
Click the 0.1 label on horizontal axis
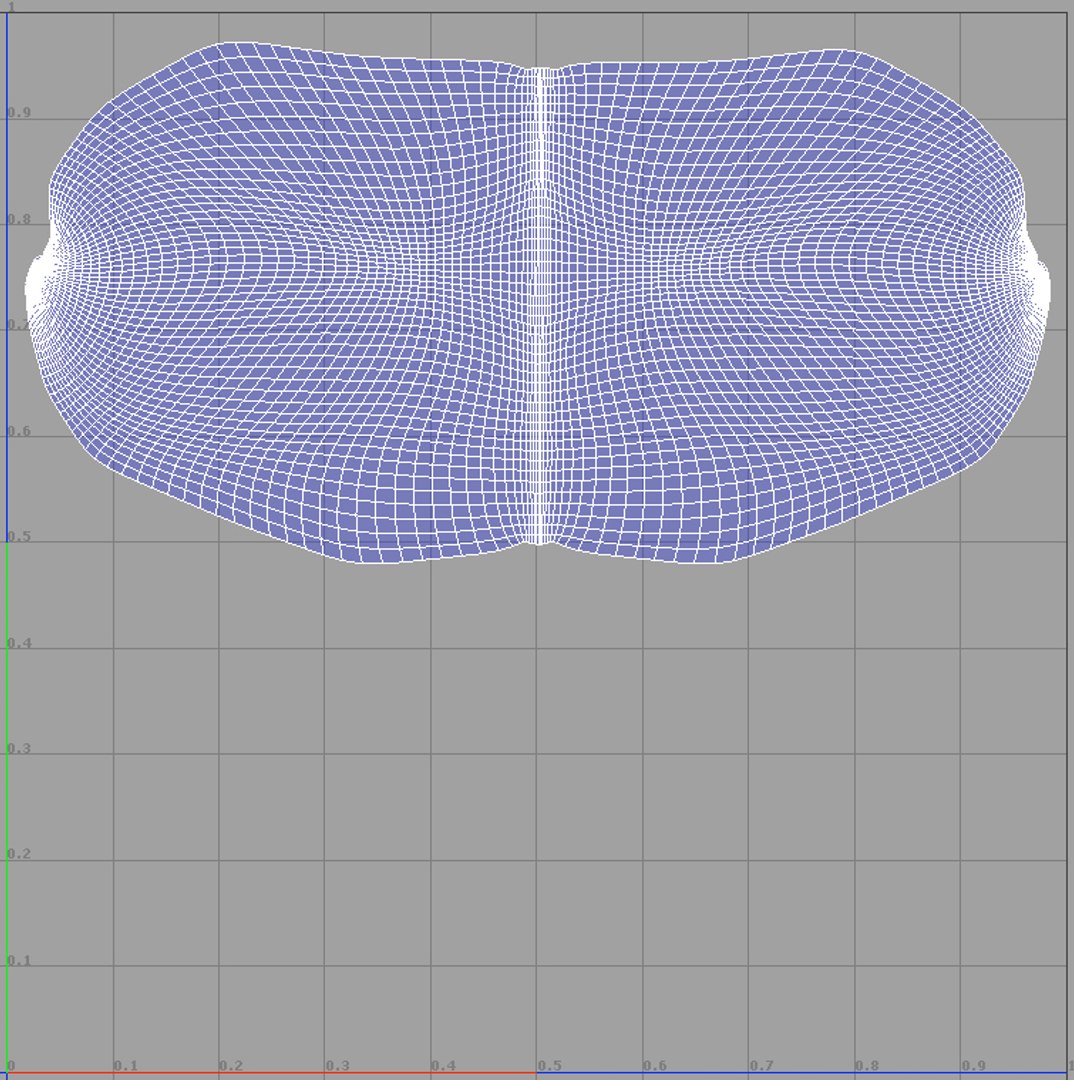126,1066
